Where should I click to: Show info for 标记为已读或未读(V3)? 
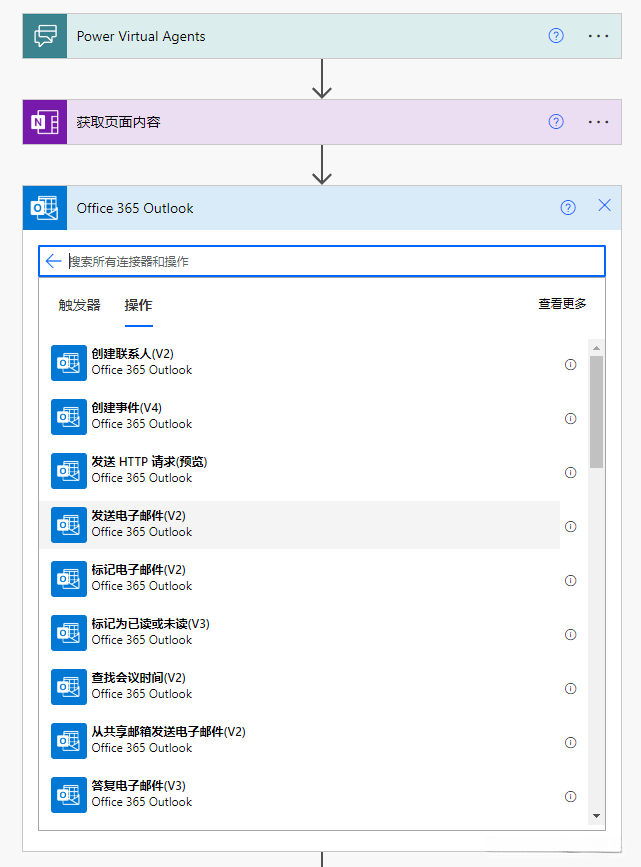tap(570, 634)
